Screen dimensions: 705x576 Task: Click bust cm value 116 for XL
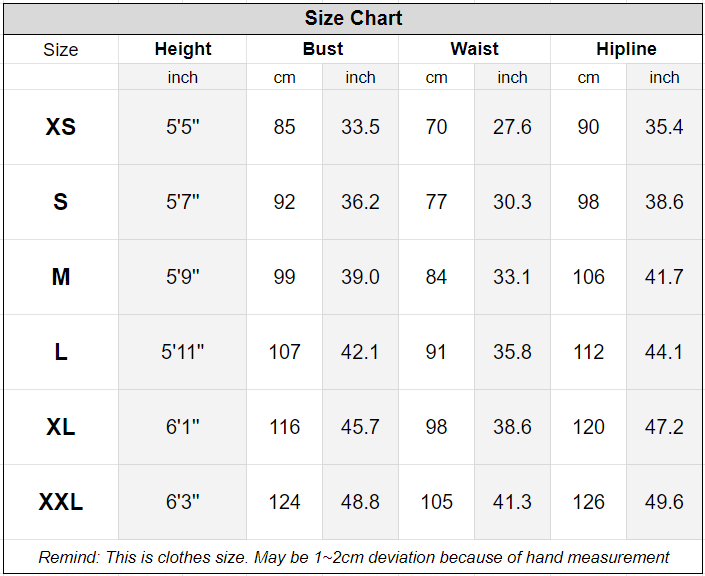pos(285,427)
